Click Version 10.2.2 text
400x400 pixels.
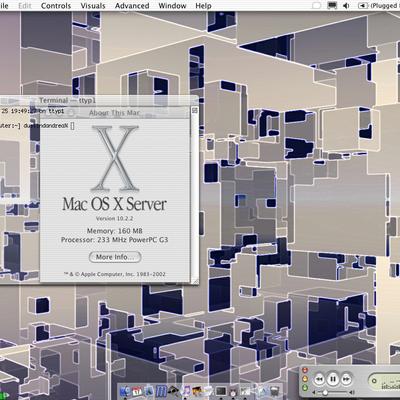pyautogui.click(x=115, y=218)
